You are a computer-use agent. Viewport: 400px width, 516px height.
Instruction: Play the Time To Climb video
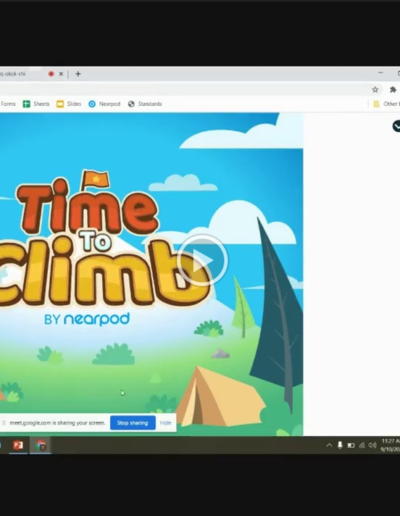pos(202,260)
